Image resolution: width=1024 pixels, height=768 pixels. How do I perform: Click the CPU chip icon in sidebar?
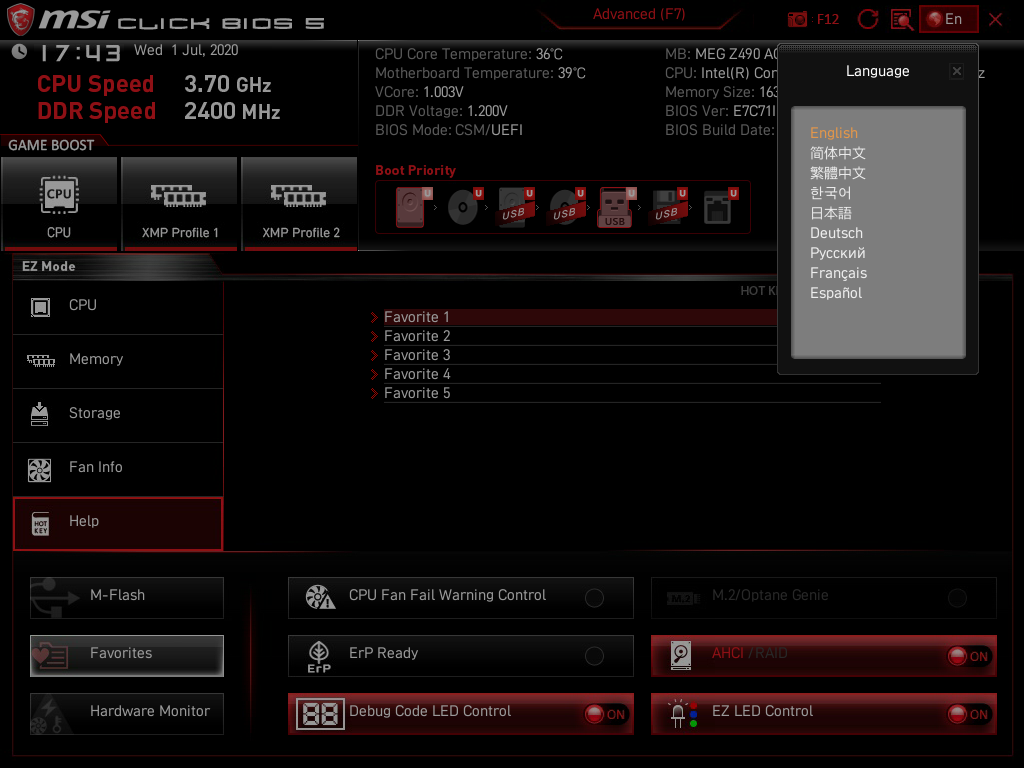40,307
